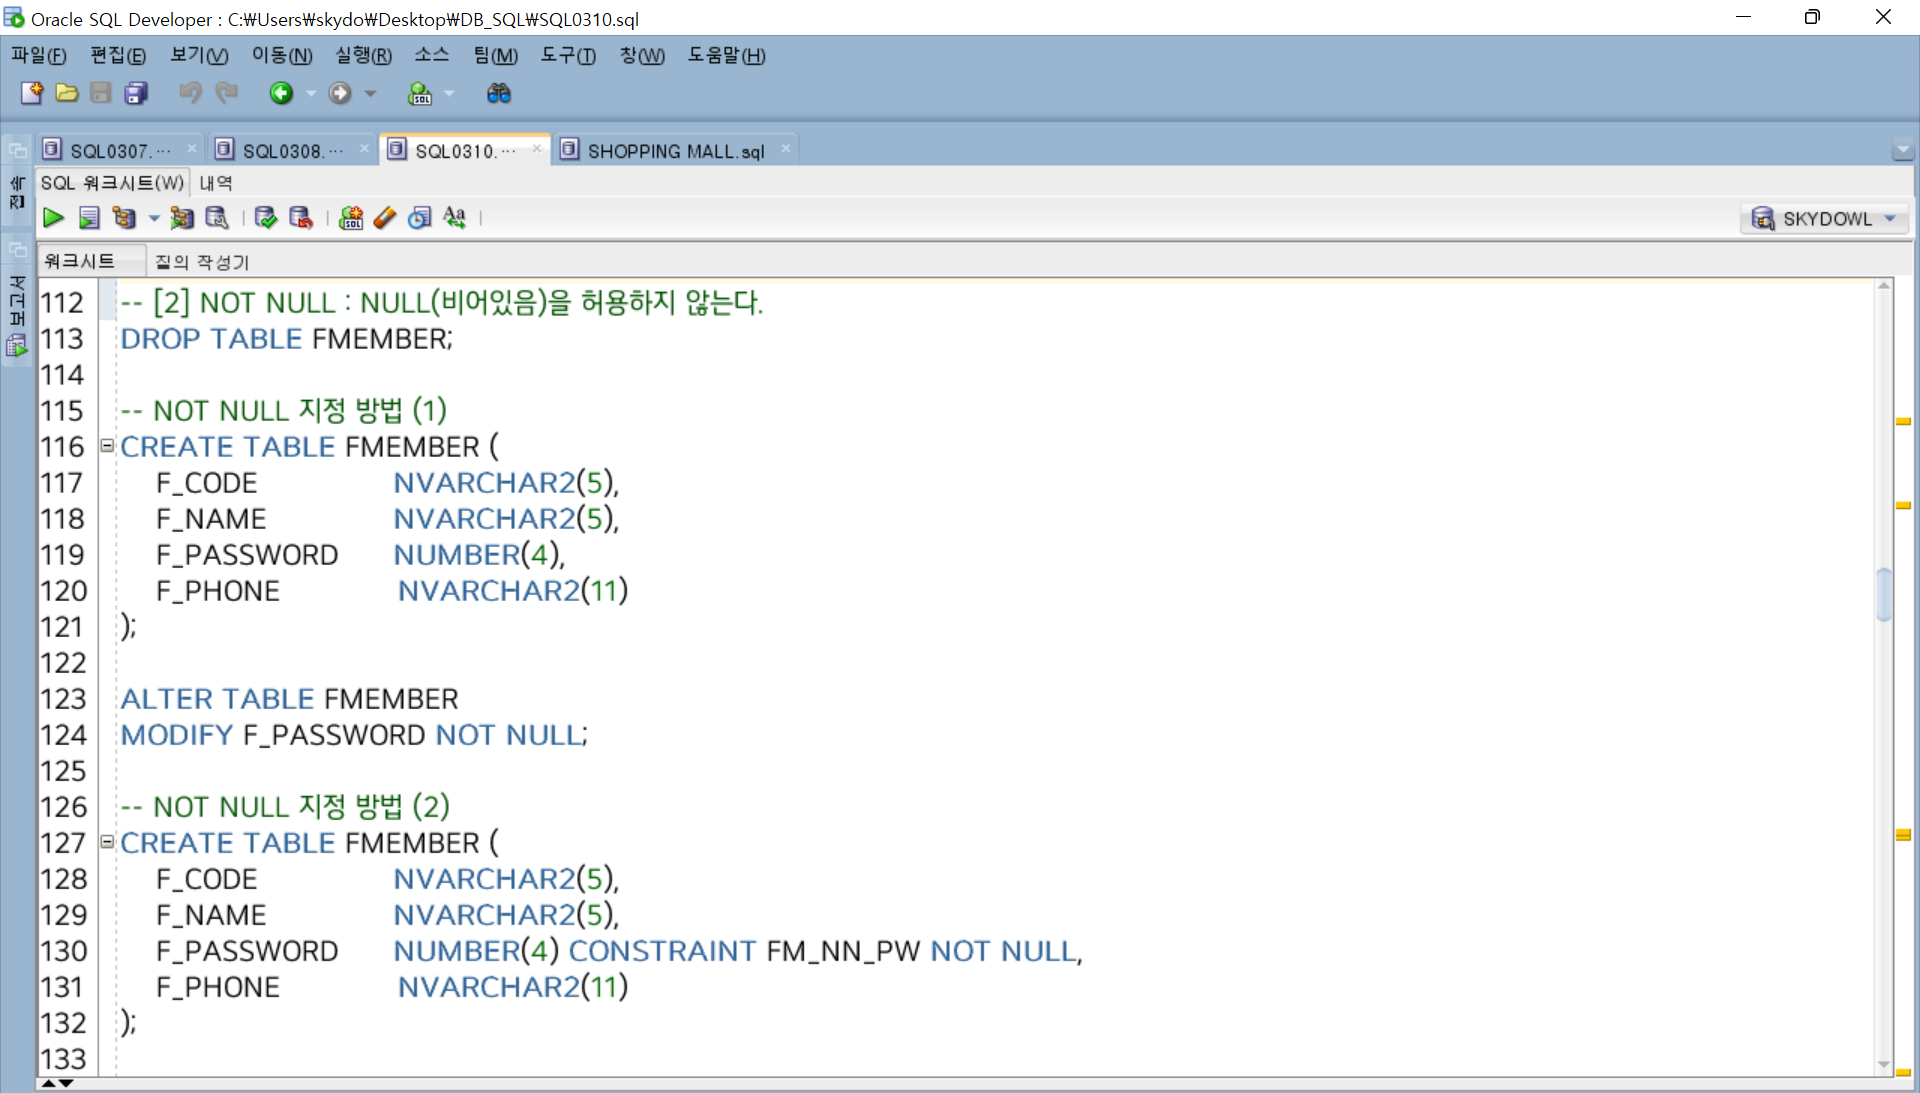Click the green Run Statement button
Viewport: 1920px width, 1093px height.
coord(53,218)
